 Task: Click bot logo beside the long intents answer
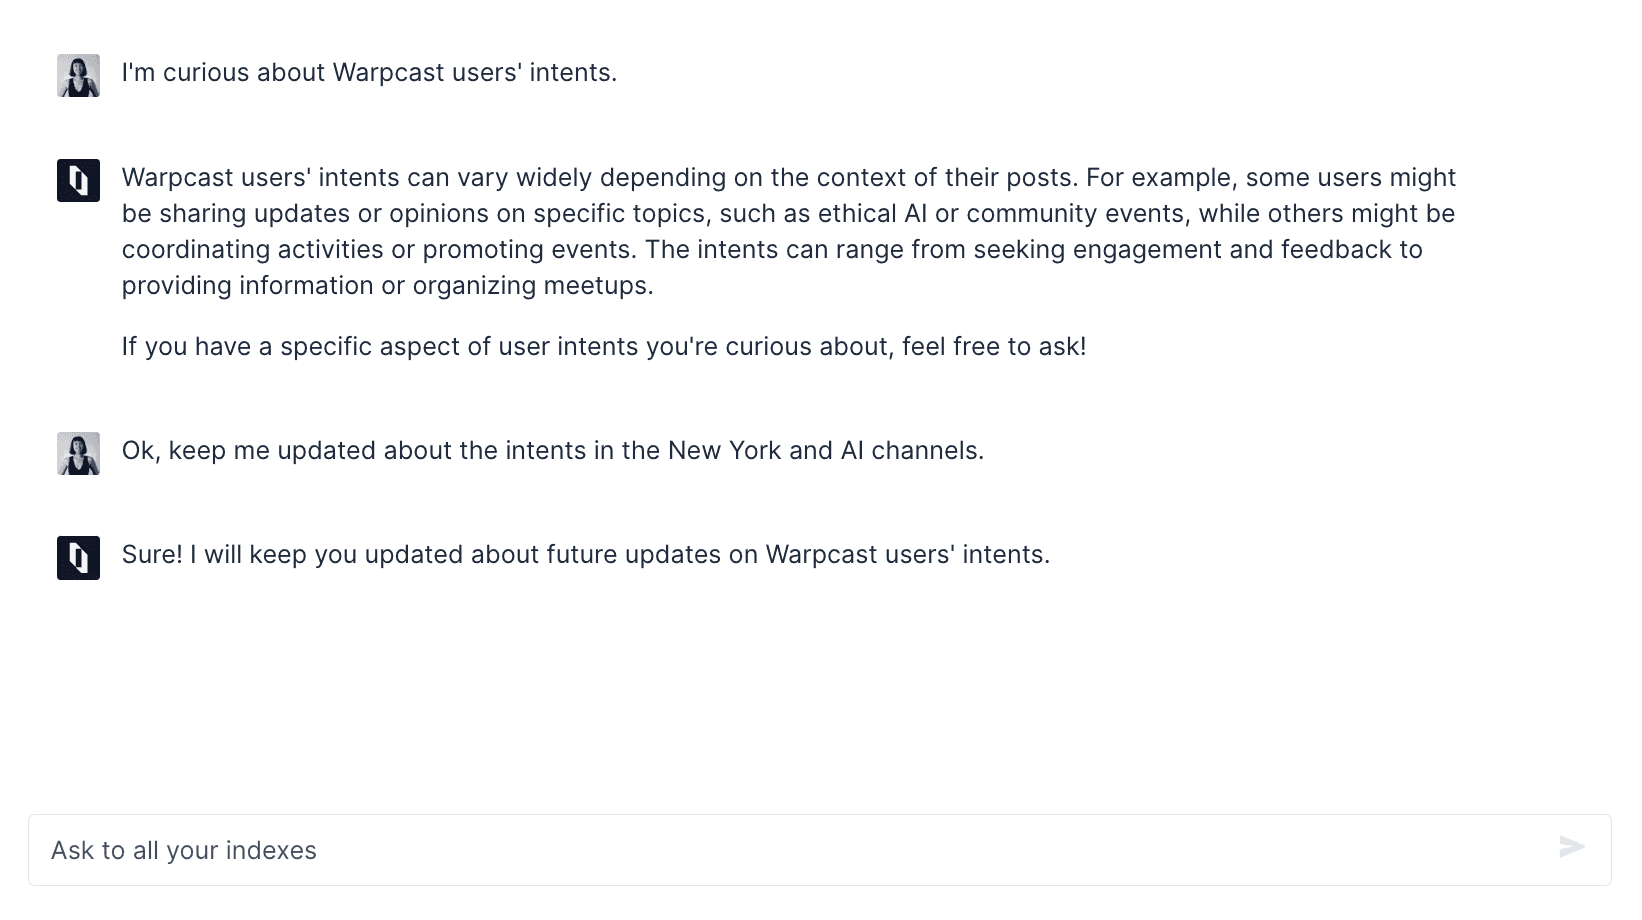(x=78, y=181)
